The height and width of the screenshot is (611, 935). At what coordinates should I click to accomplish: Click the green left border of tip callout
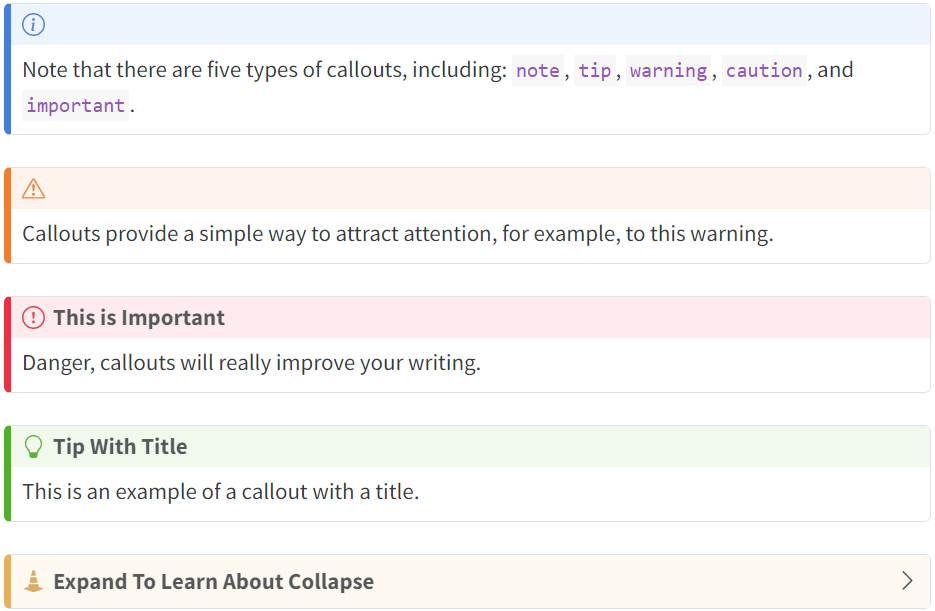7,473
